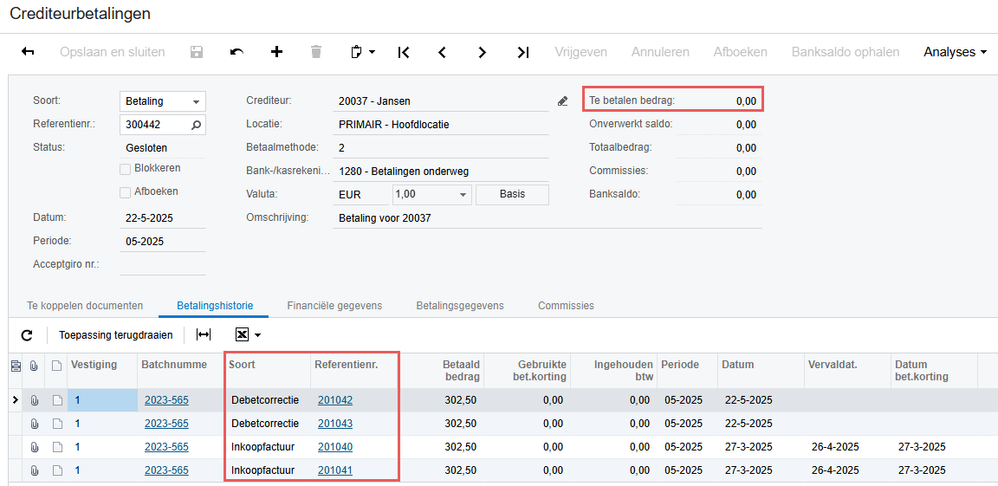Click the back arrow icon in toolbar
The height and width of the screenshot is (486, 998).
[28, 52]
